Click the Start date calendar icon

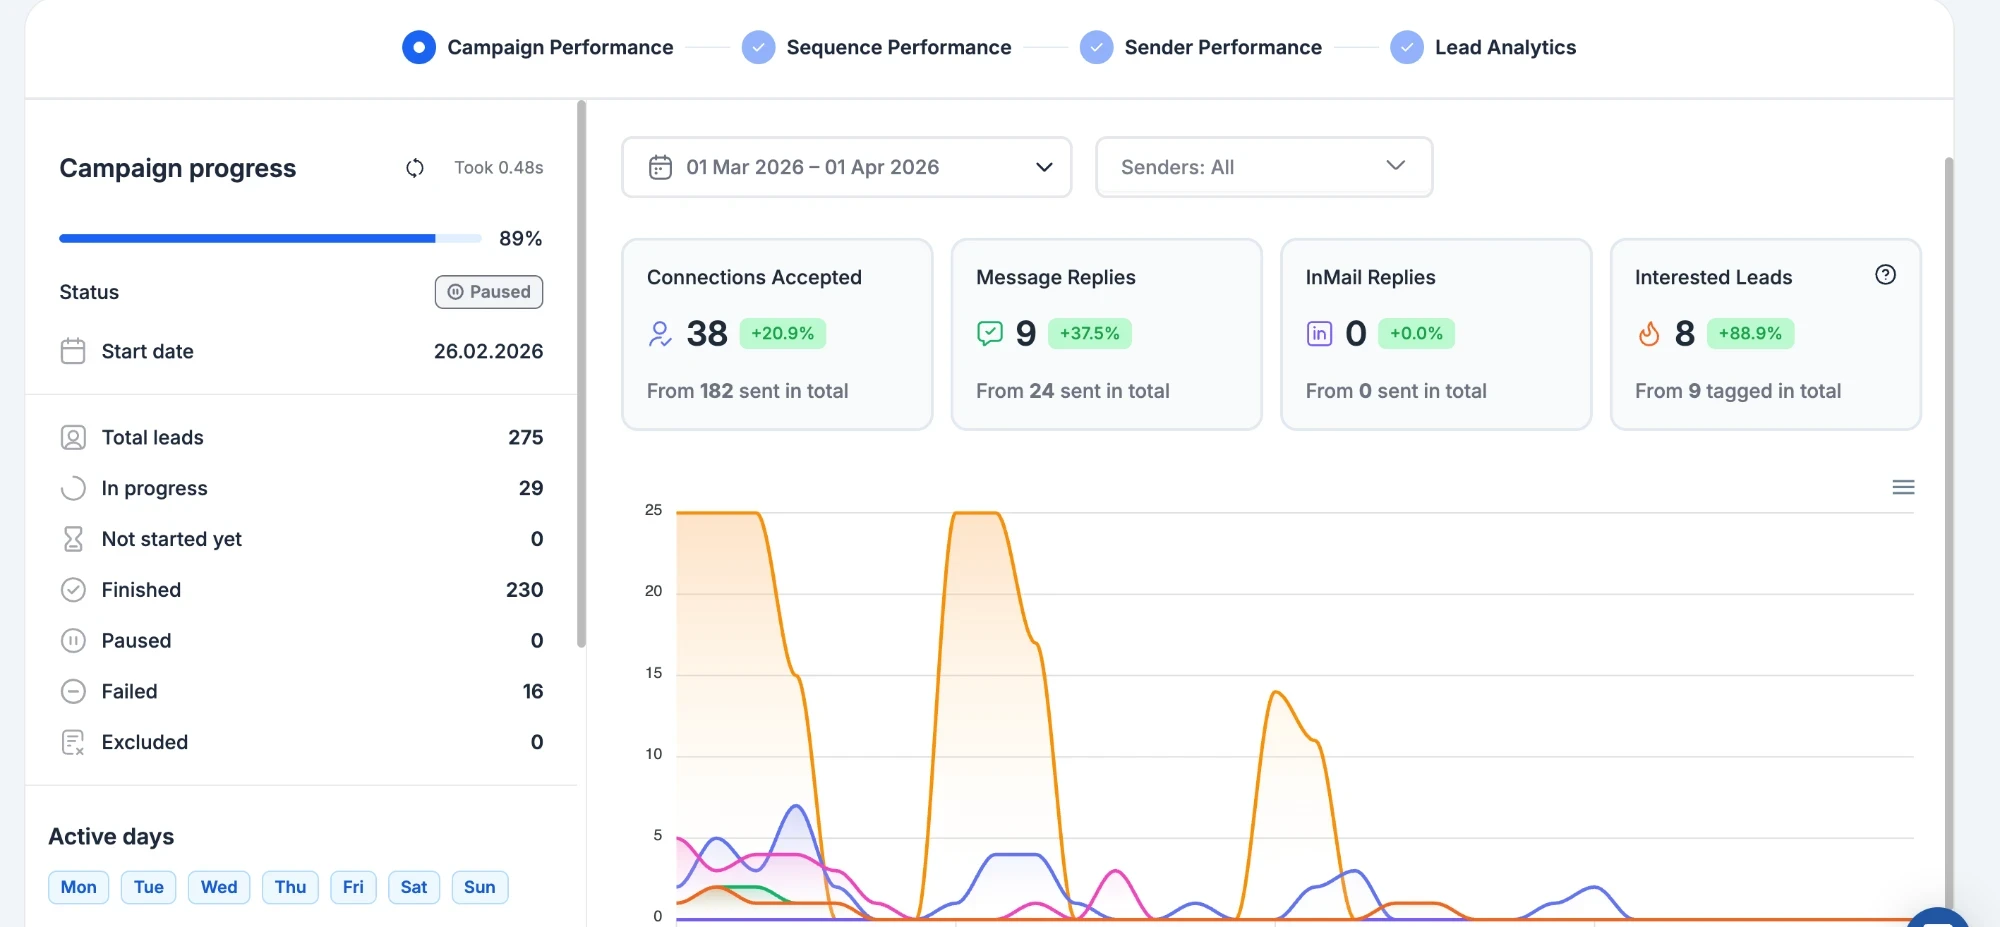point(73,351)
